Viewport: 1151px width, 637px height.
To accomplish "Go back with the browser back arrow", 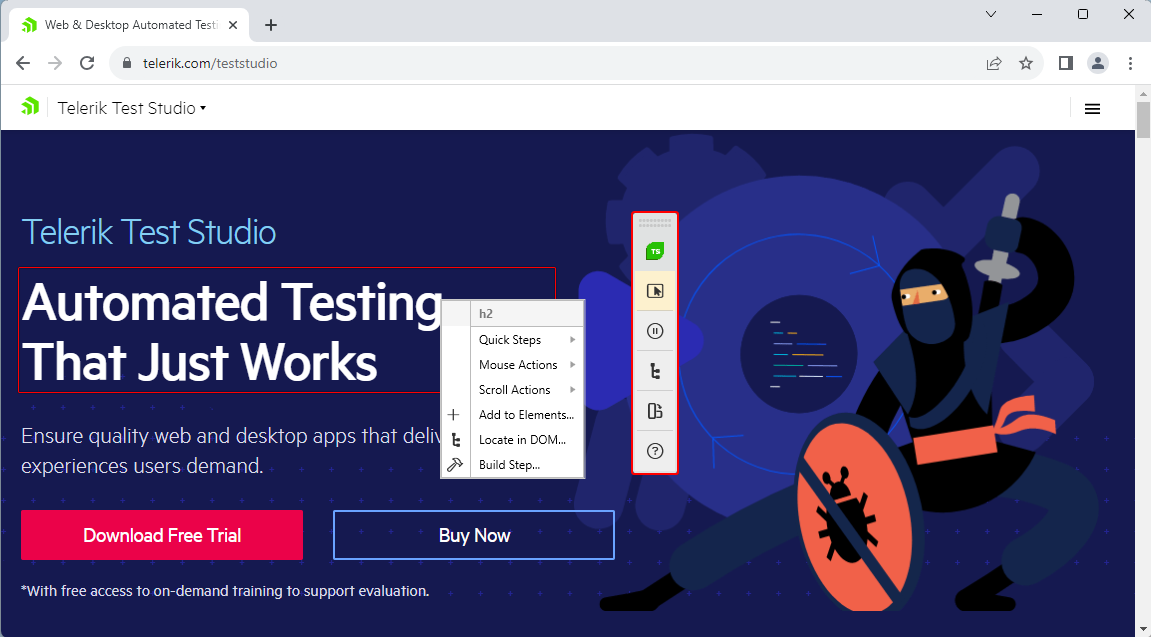I will 23,63.
